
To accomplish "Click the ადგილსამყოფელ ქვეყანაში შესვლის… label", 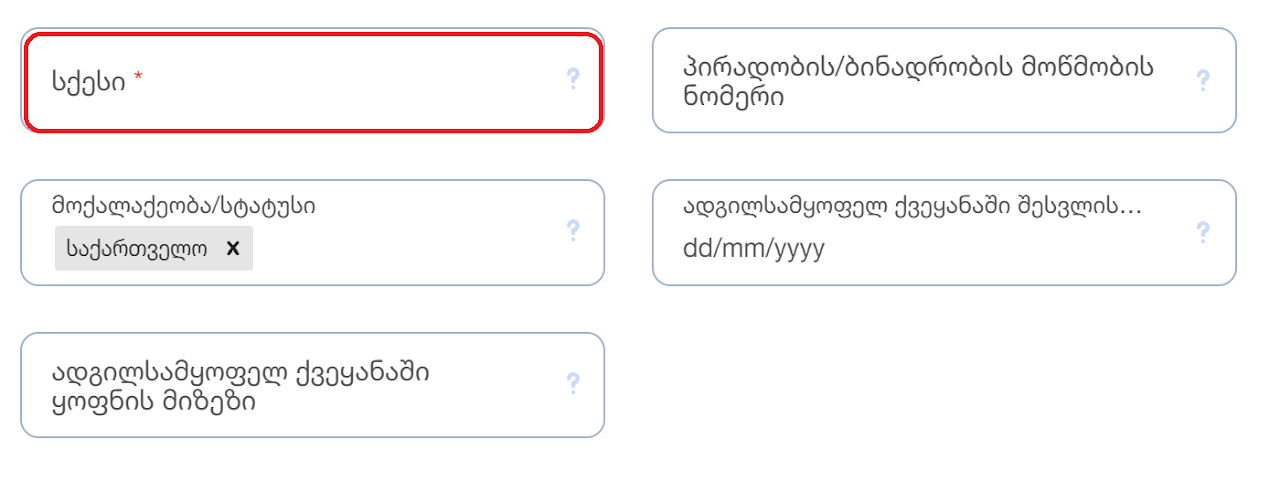I will click(912, 206).
